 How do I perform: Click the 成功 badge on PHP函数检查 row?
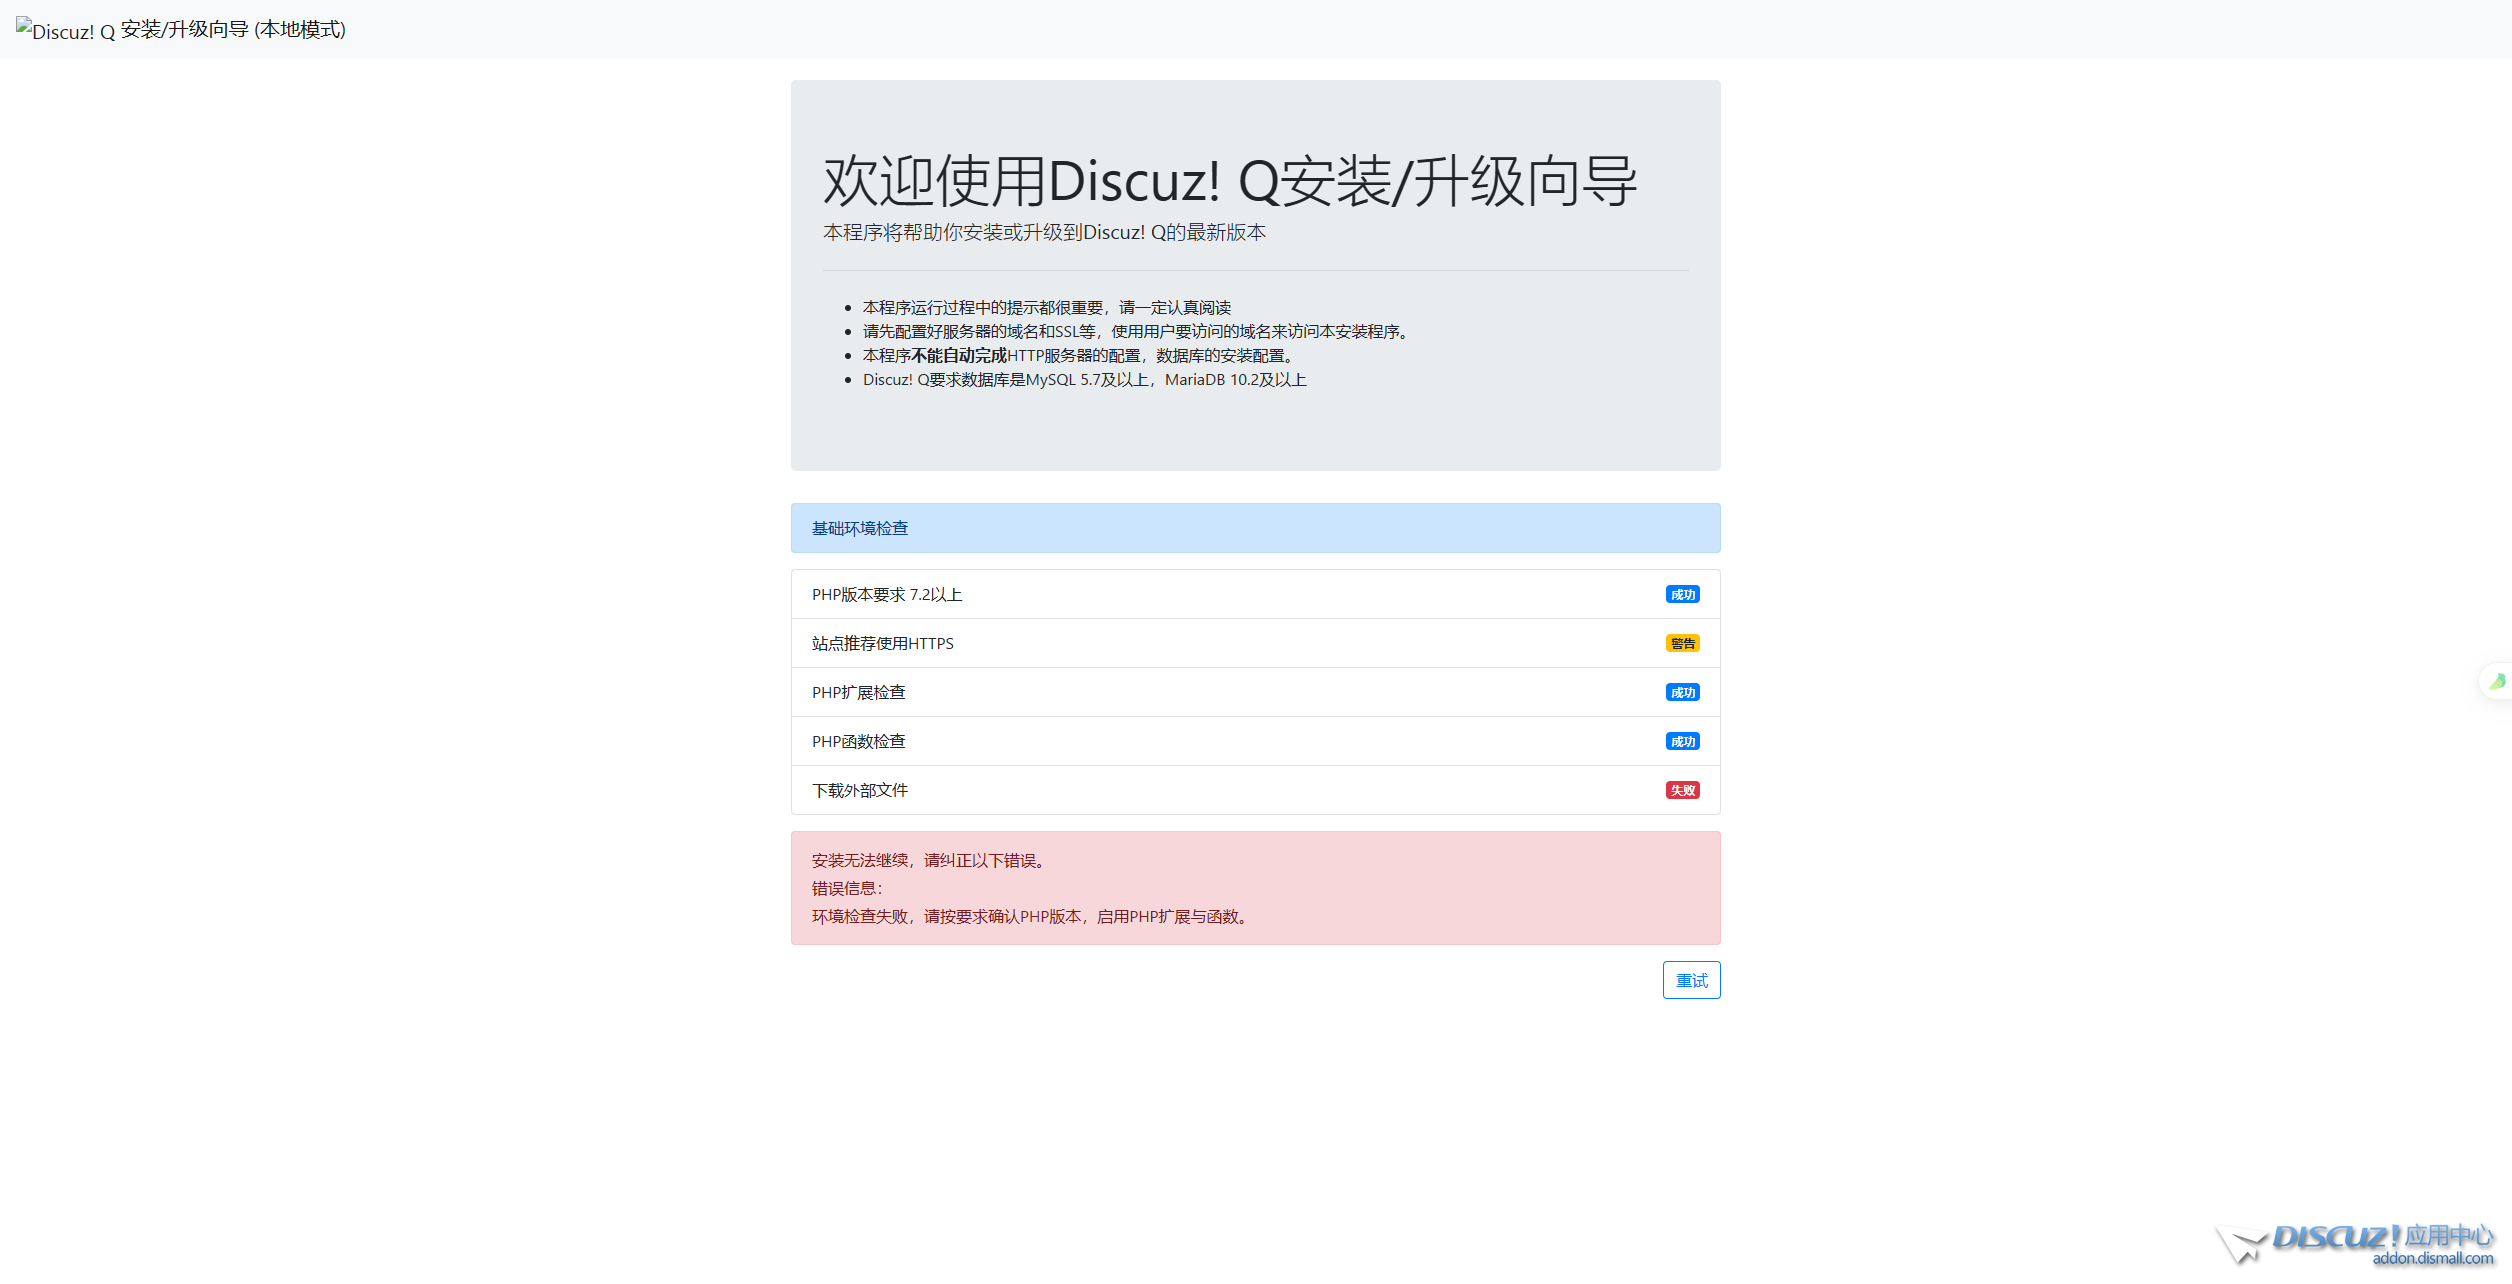point(1683,742)
